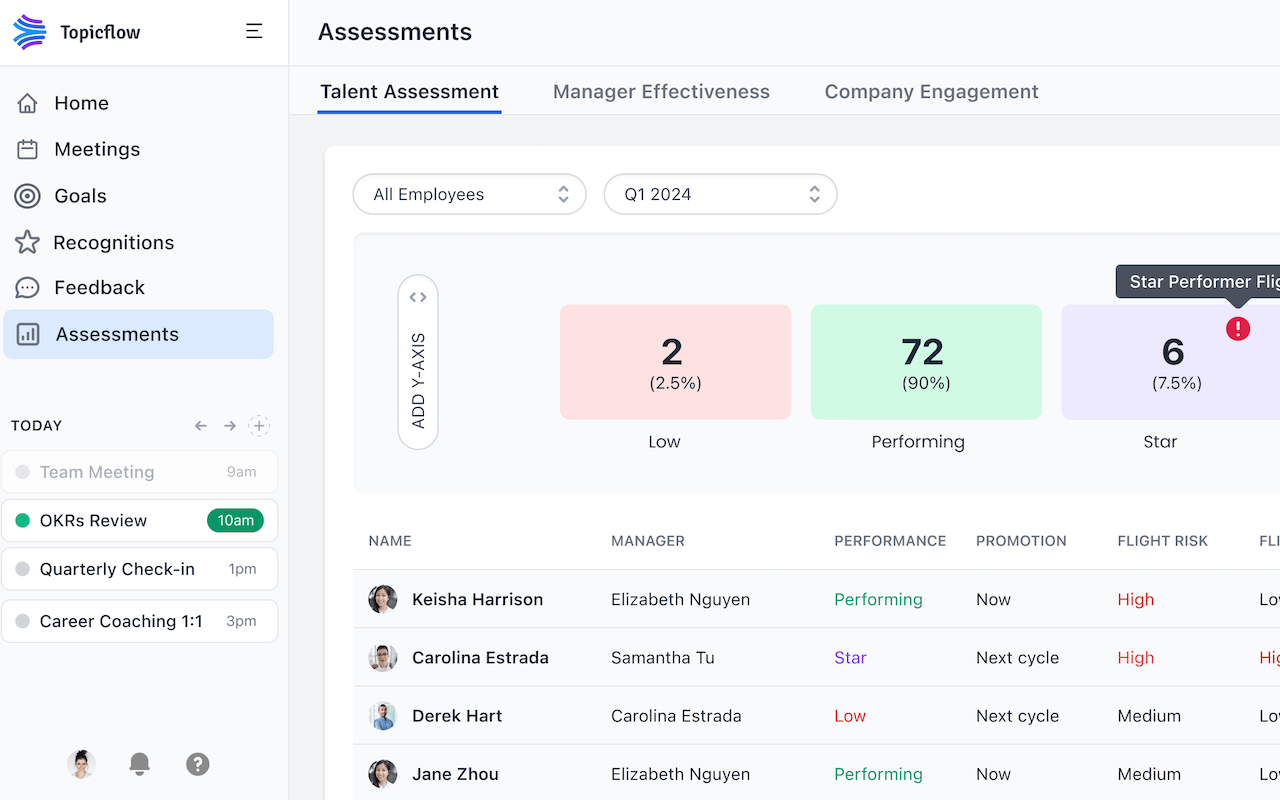Open notifications bell icon
1280x800 pixels.
pos(140,764)
